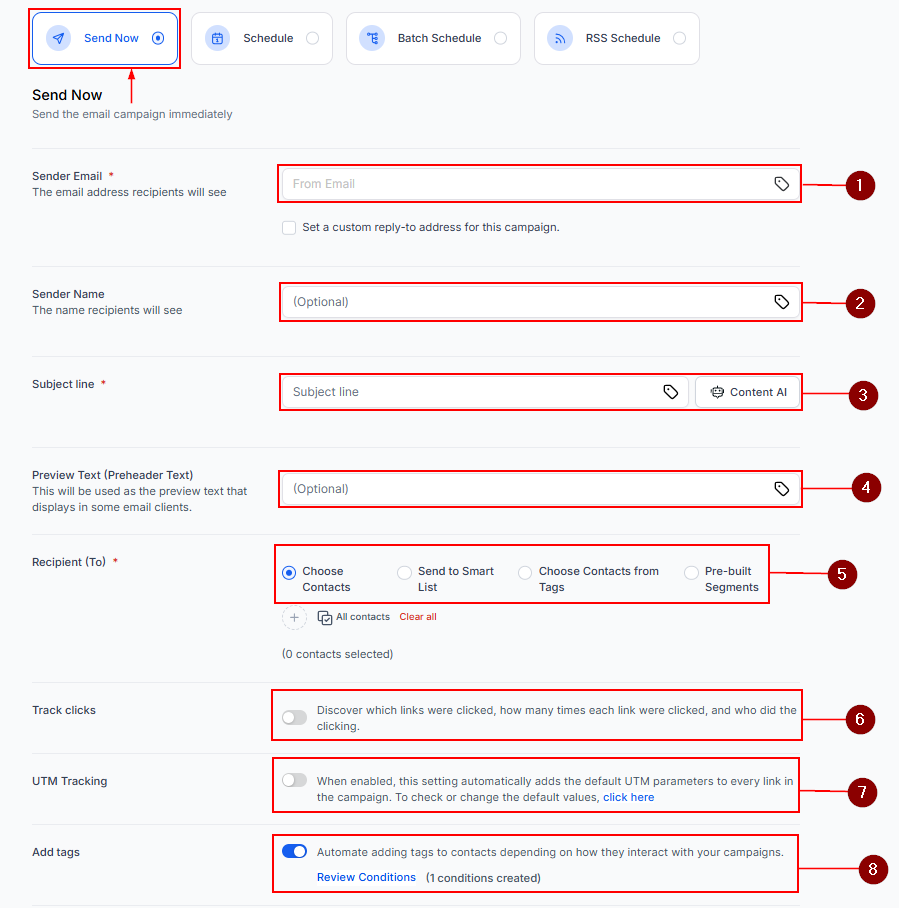
Task: Open the Review Conditions link
Action: [x=366, y=877]
